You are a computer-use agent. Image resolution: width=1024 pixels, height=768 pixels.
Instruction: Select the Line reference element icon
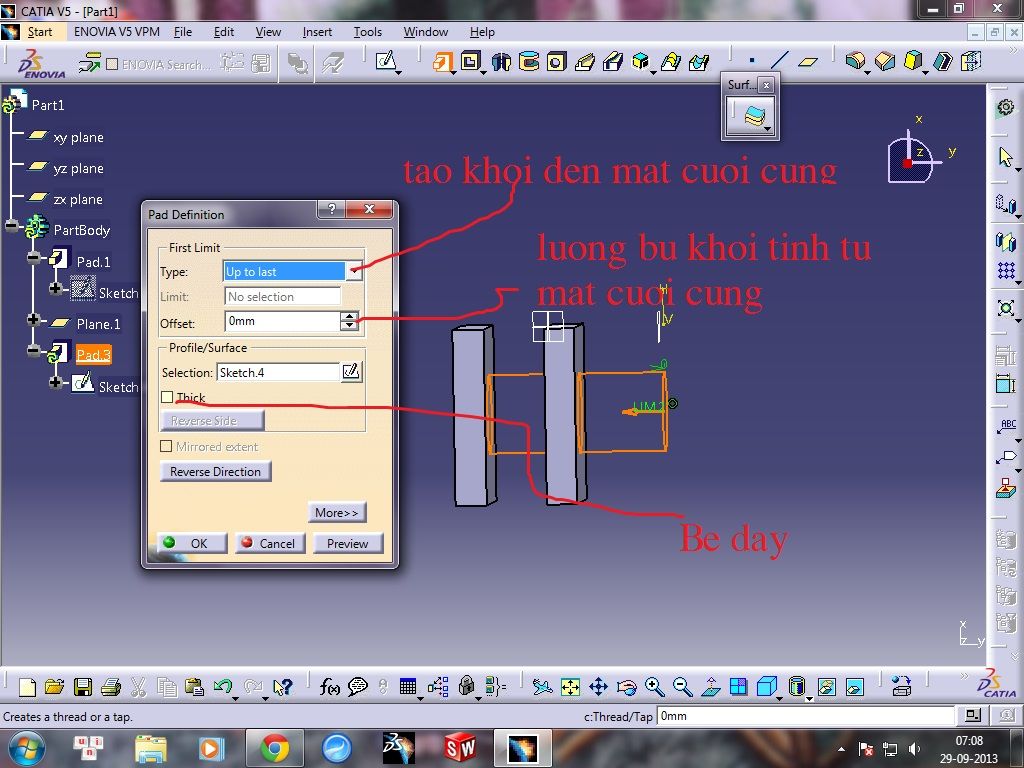[x=779, y=61]
